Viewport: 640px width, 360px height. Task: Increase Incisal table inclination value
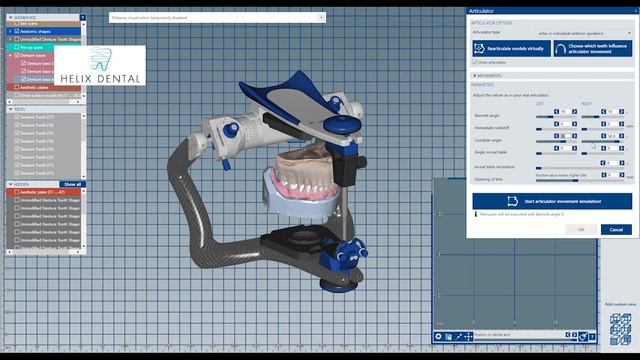coord(621,163)
